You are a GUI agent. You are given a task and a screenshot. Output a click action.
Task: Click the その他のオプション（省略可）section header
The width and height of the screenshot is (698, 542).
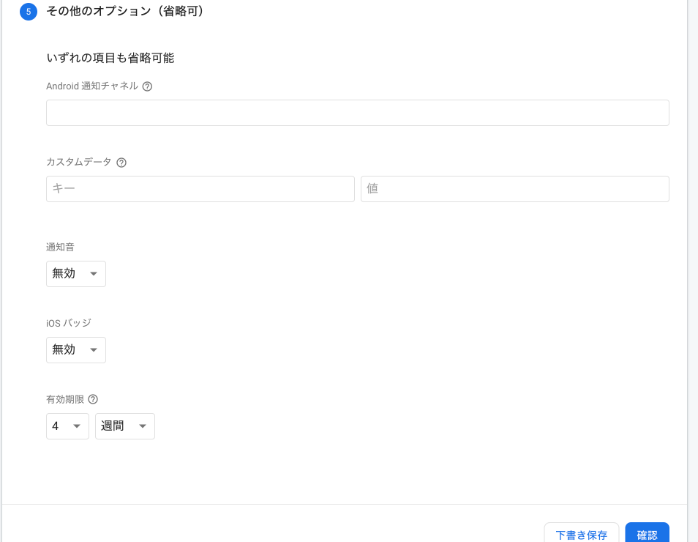(125, 11)
